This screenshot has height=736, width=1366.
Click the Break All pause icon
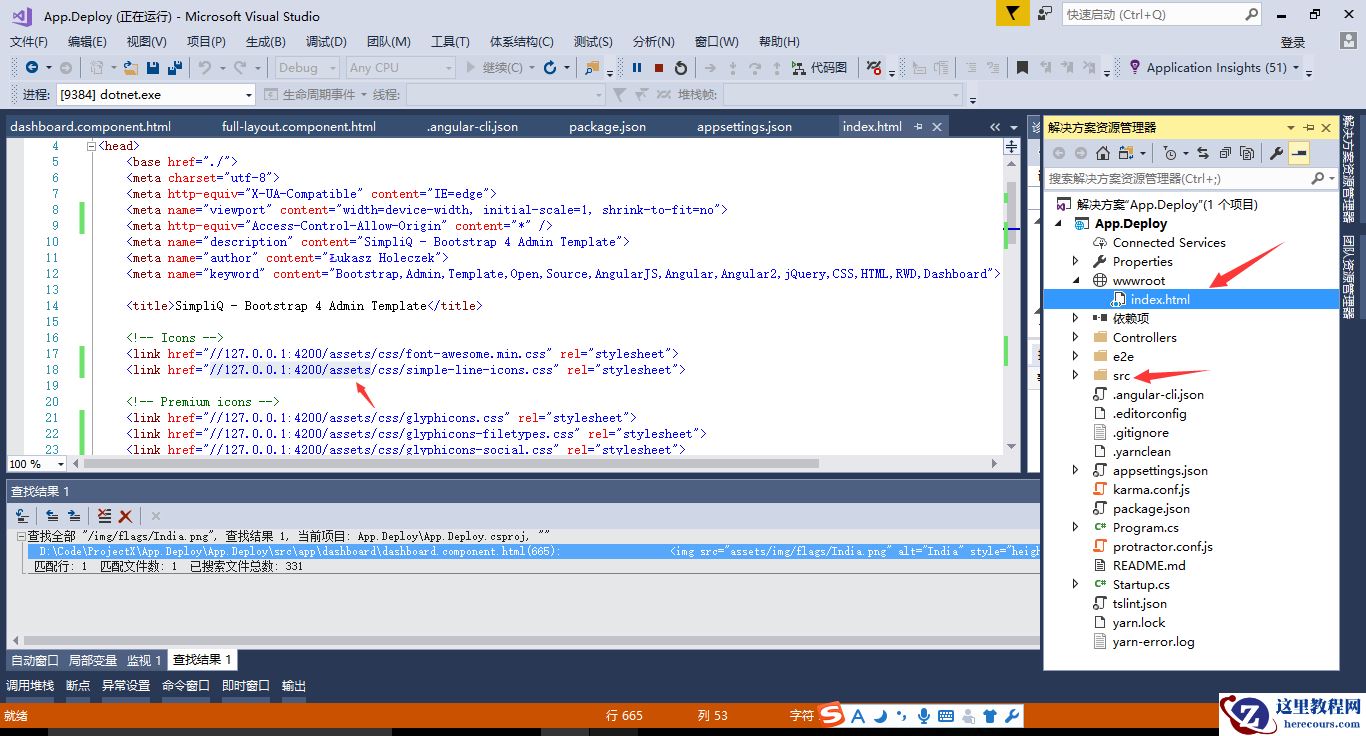click(636, 67)
